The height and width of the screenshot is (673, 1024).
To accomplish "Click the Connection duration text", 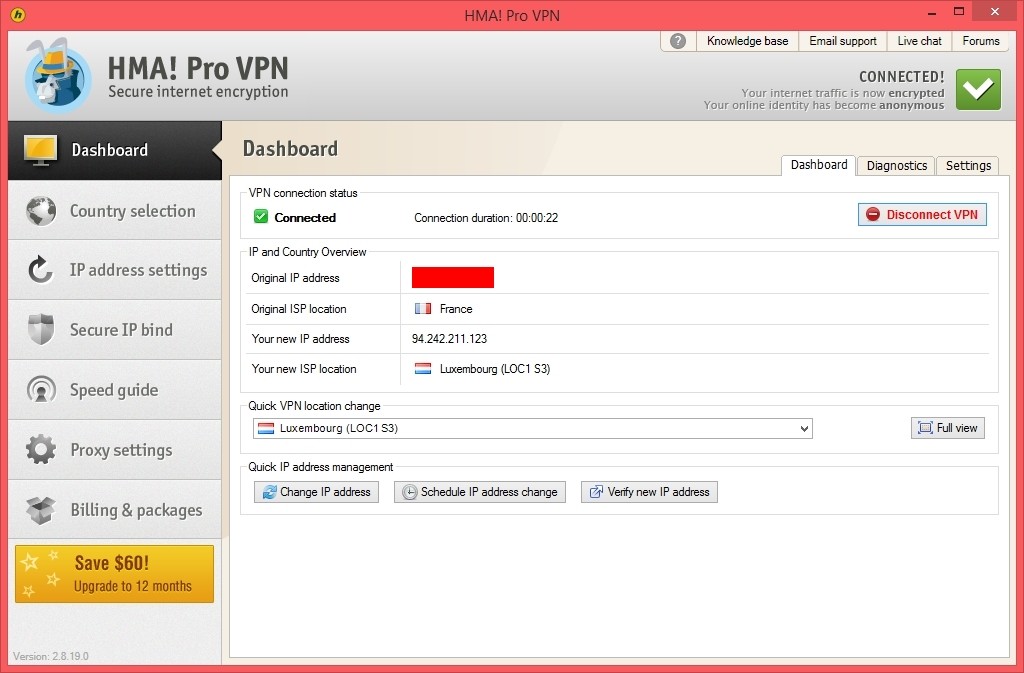I will click(x=486, y=218).
